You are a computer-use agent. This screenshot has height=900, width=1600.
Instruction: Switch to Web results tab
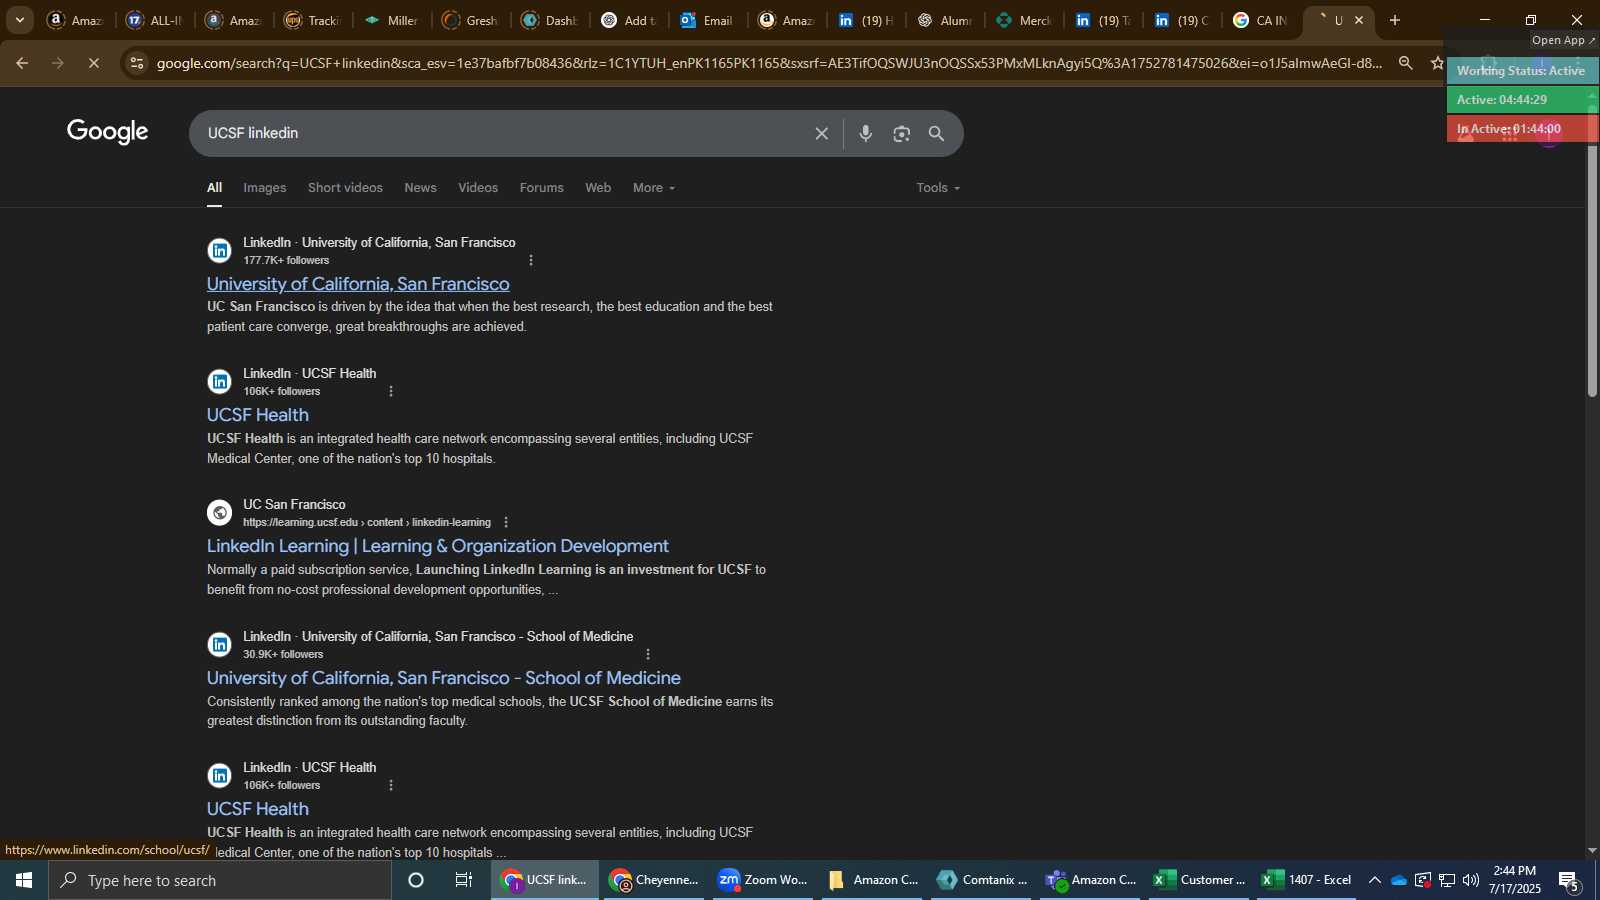point(598,188)
